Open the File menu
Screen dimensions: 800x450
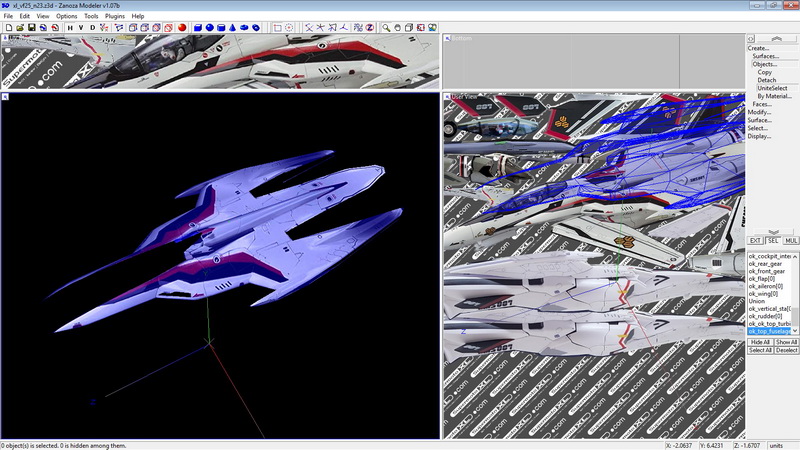click(8, 16)
